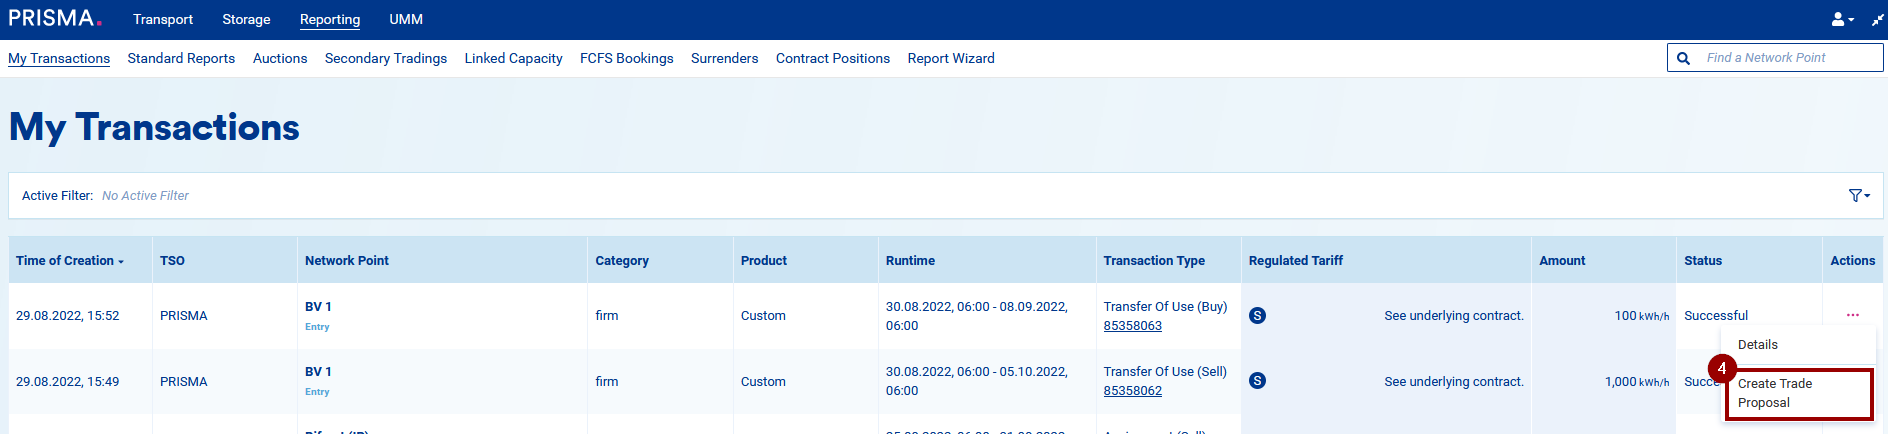This screenshot has width=1888, height=434.
Task: Click the search magnifier icon
Action: tap(1684, 58)
